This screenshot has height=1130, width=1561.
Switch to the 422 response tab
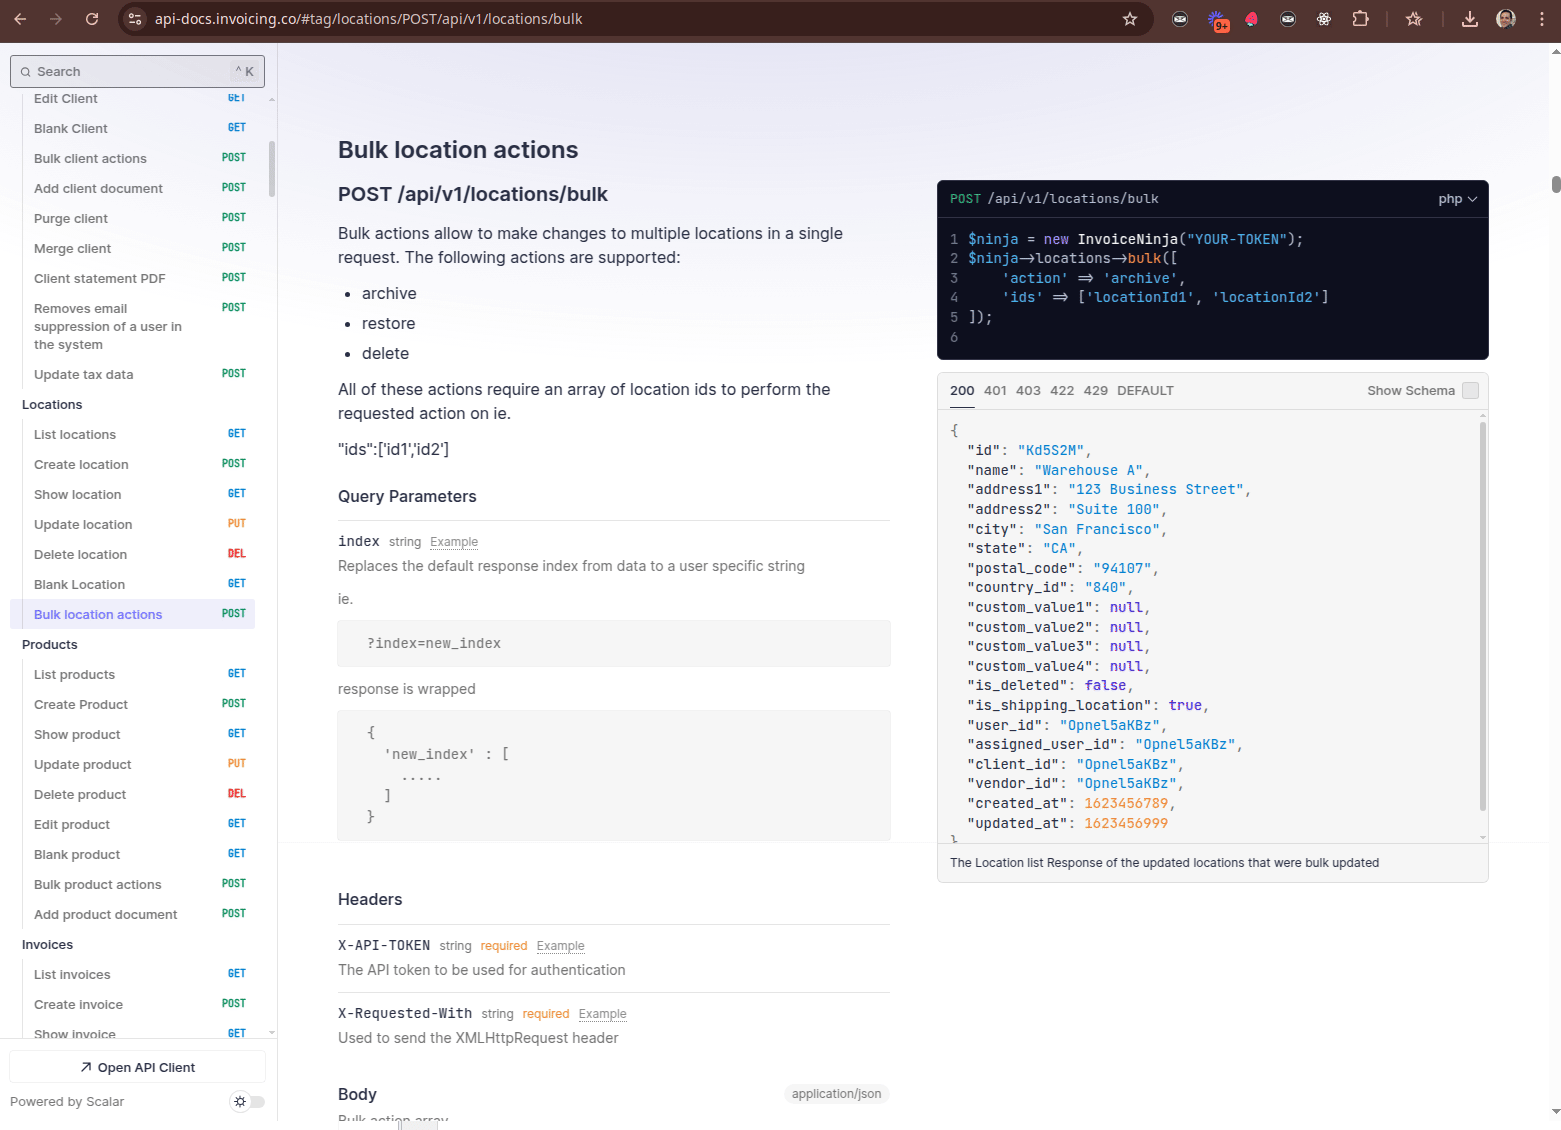[1062, 391]
